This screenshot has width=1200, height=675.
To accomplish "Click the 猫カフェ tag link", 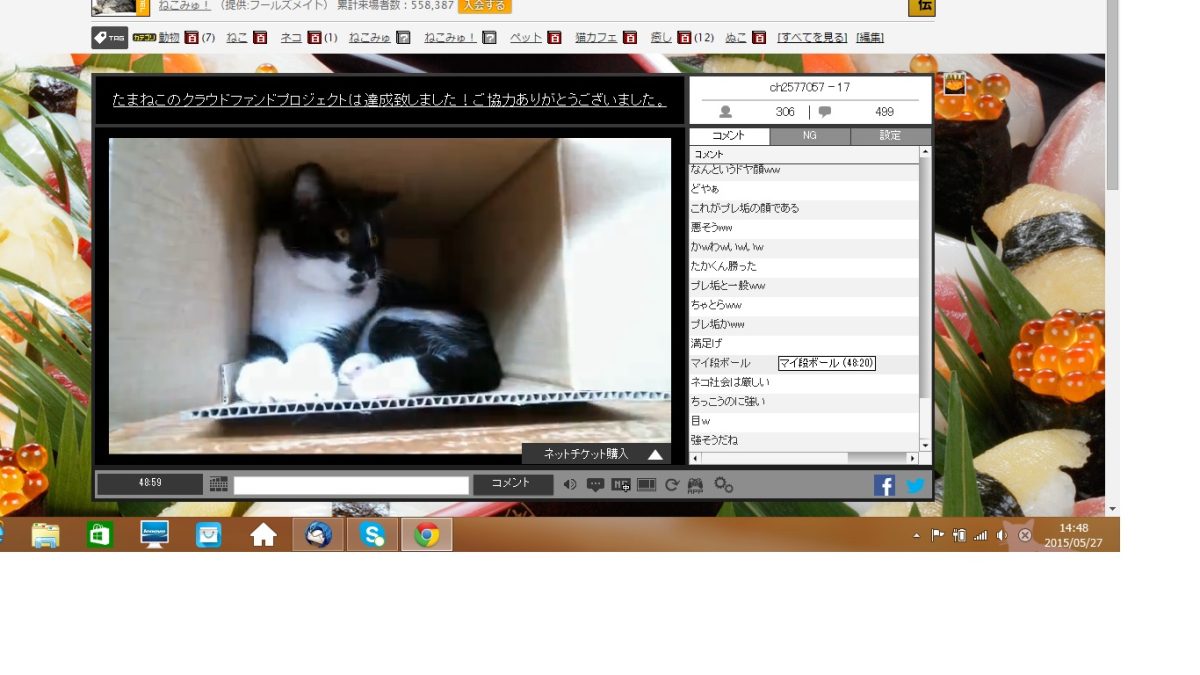I will tap(596, 38).
